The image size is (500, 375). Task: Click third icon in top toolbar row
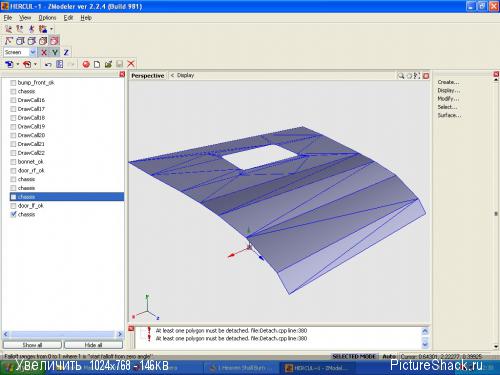(x=31, y=29)
